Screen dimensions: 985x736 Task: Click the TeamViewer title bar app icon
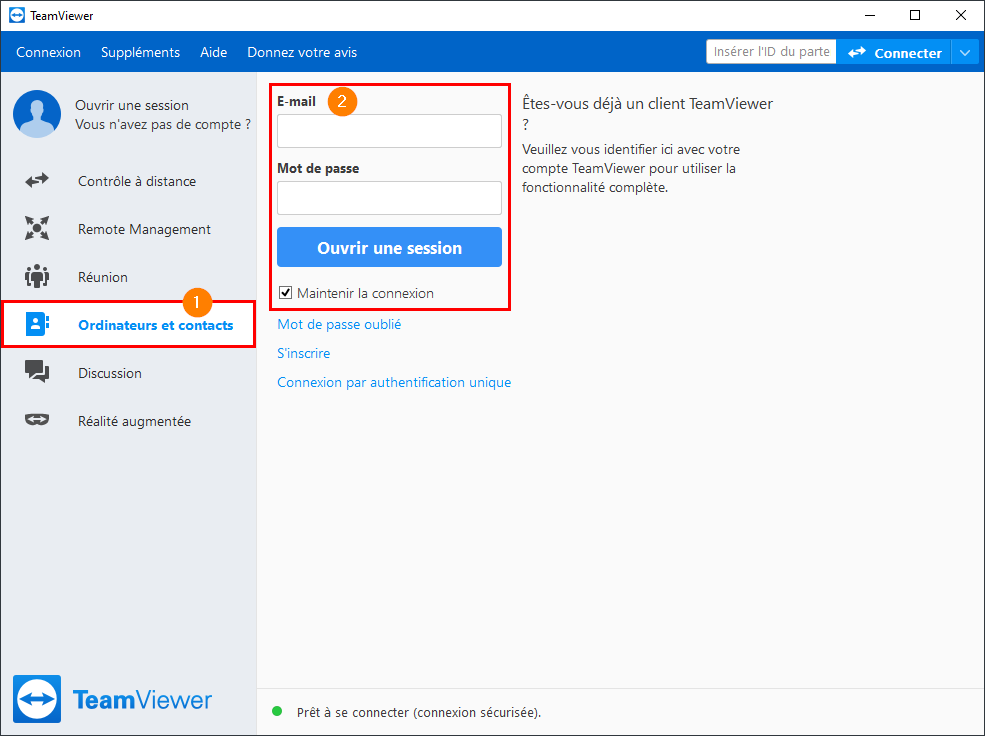[x=17, y=15]
